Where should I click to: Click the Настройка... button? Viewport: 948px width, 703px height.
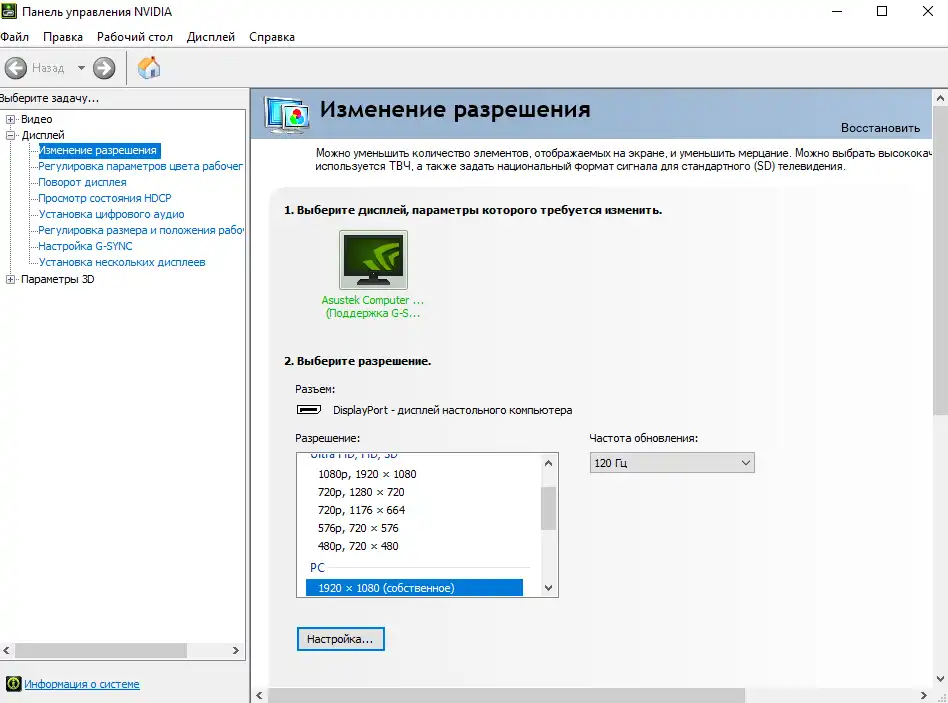pyautogui.click(x=340, y=639)
